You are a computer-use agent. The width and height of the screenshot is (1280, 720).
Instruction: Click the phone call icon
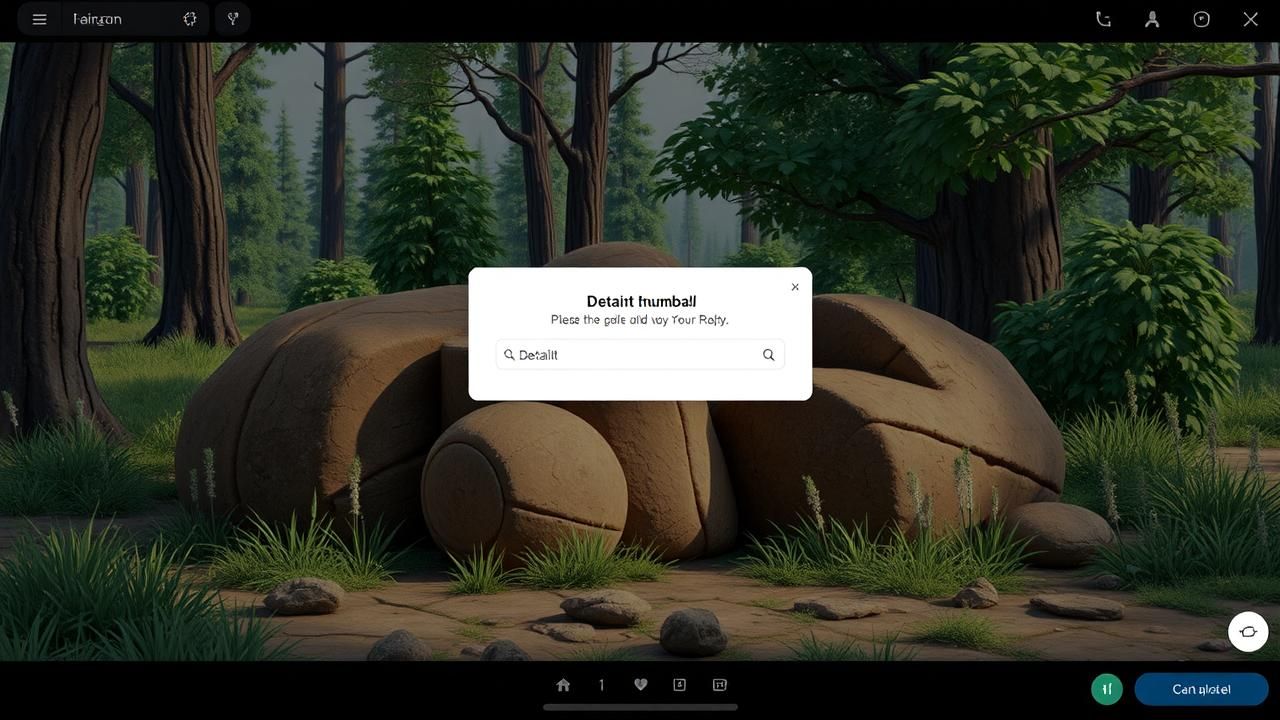[1103, 19]
